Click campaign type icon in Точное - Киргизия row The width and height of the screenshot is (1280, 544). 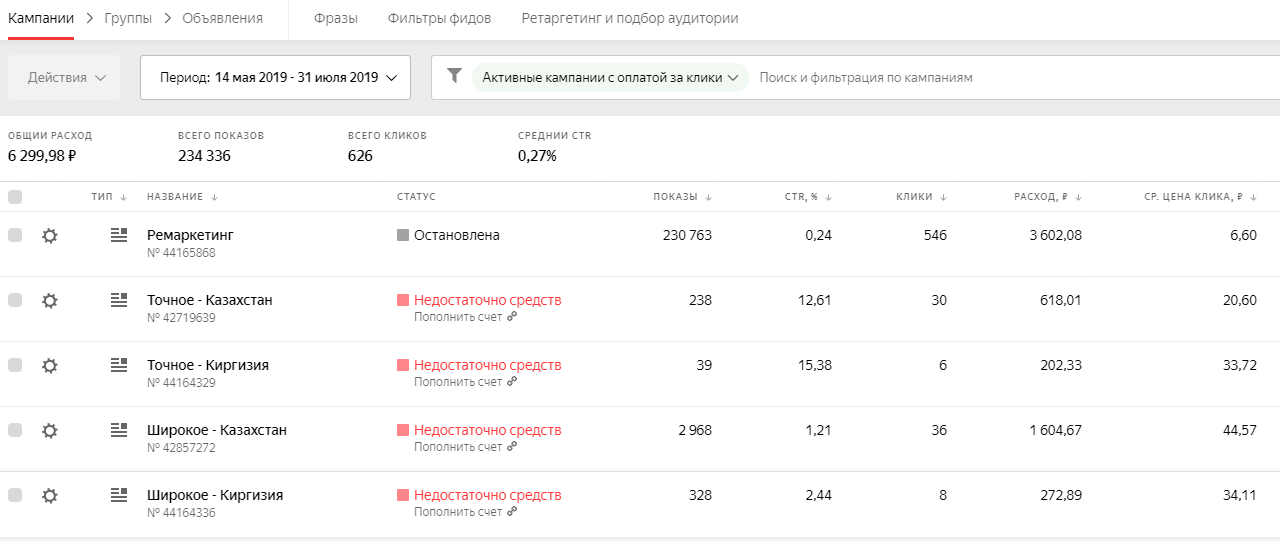[119, 365]
